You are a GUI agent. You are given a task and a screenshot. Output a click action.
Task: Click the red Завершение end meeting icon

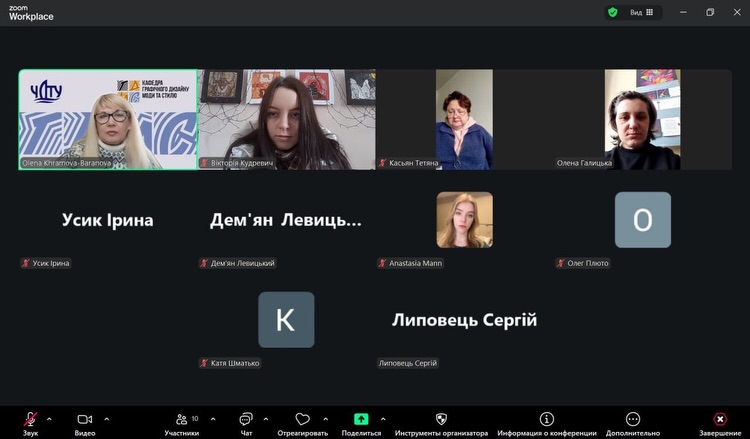[720, 419]
